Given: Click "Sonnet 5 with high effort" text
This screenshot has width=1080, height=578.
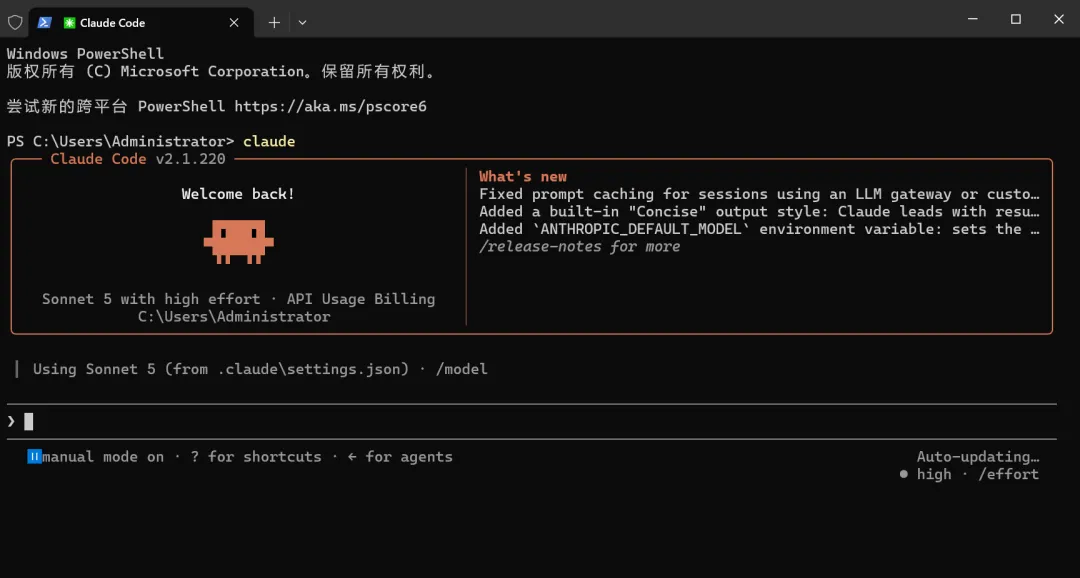Looking at the screenshot, I should pyautogui.click(x=151, y=299).
